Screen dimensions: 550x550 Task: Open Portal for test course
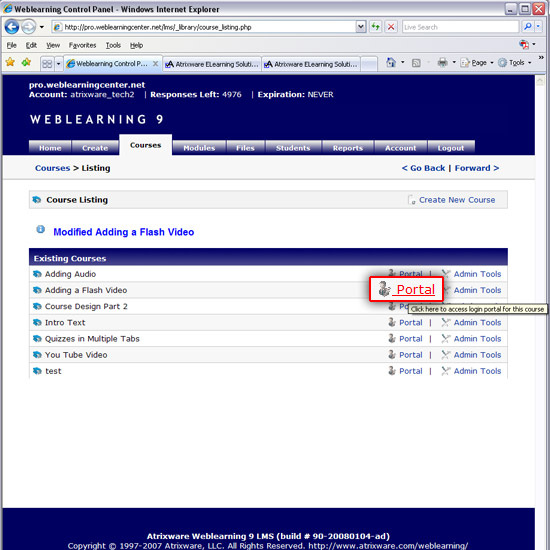click(410, 371)
